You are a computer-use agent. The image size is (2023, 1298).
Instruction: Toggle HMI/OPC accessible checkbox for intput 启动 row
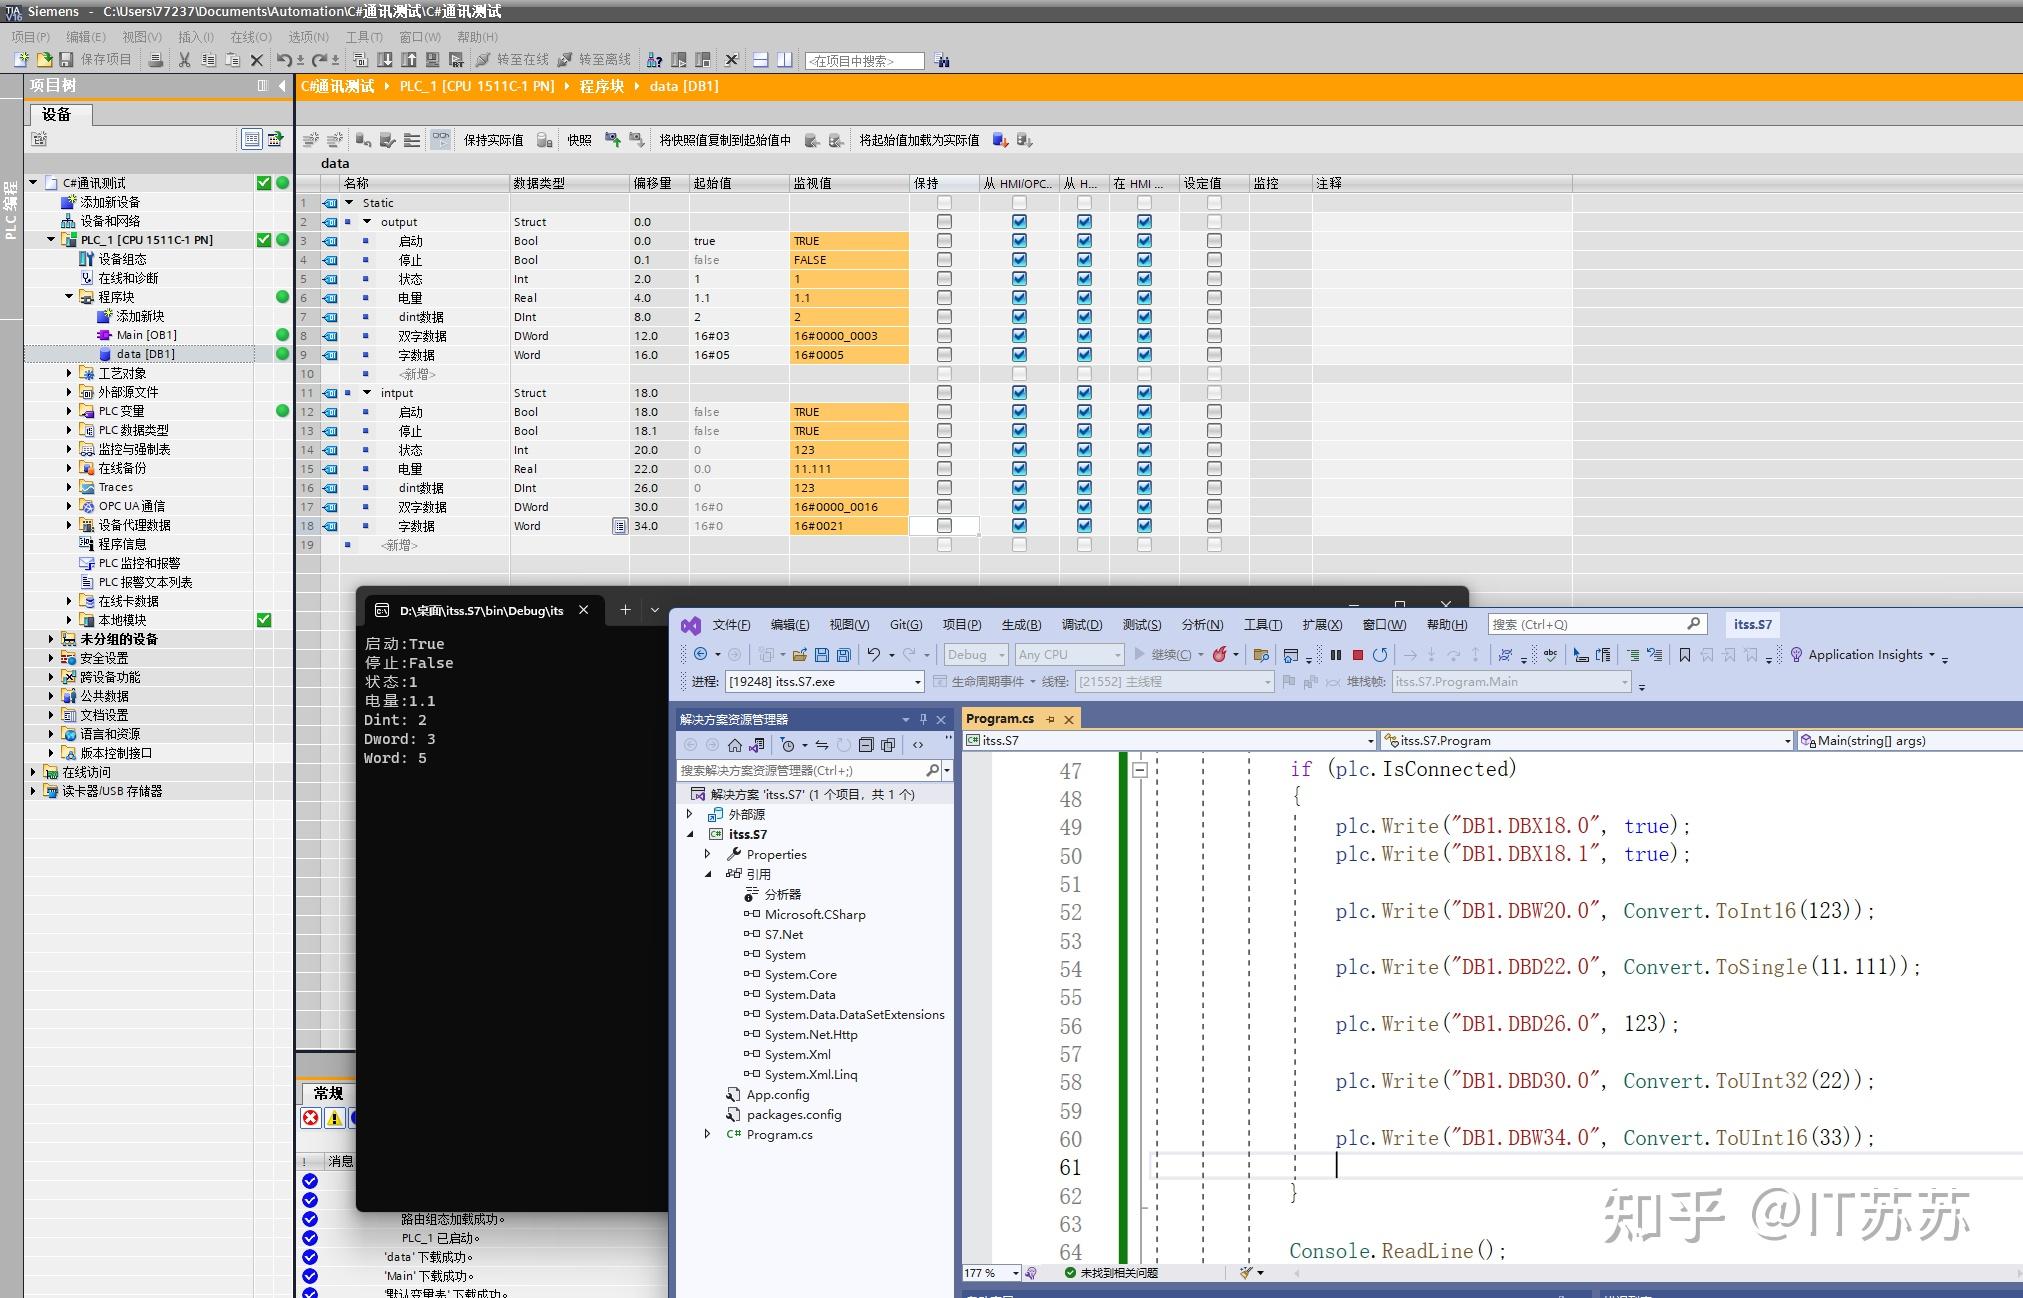[x=1019, y=412]
